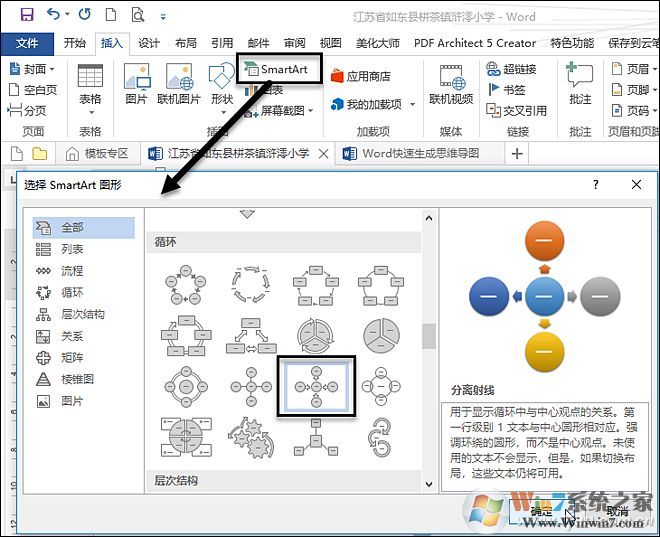Select 层次结构 category in SmartArt list
This screenshot has height=537, width=660.
point(81,314)
